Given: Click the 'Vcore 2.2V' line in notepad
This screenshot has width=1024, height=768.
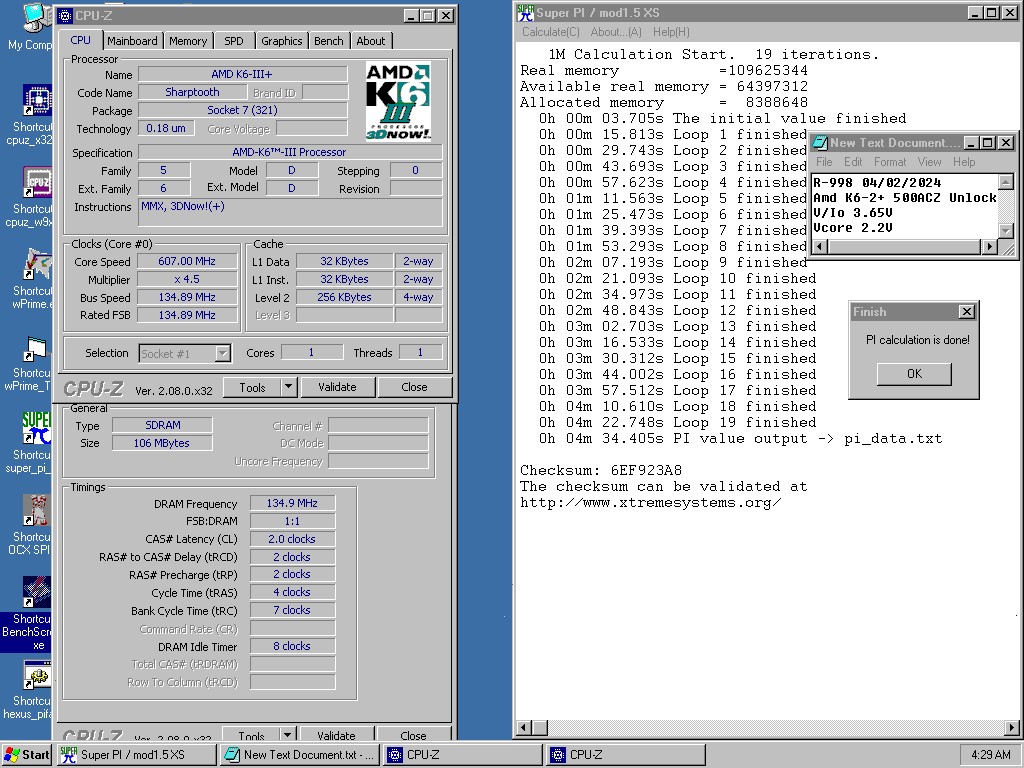Looking at the screenshot, I should 853,228.
